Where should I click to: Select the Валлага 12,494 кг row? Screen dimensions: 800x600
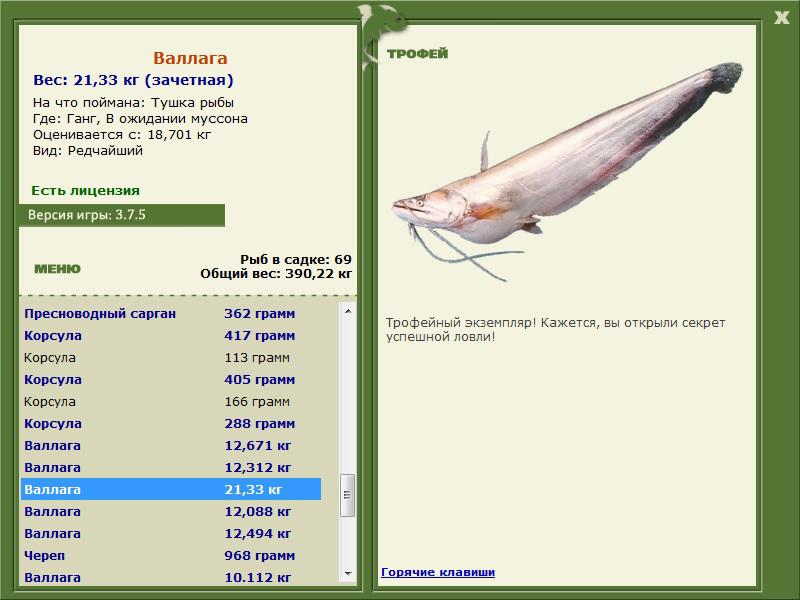[x=171, y=533]
